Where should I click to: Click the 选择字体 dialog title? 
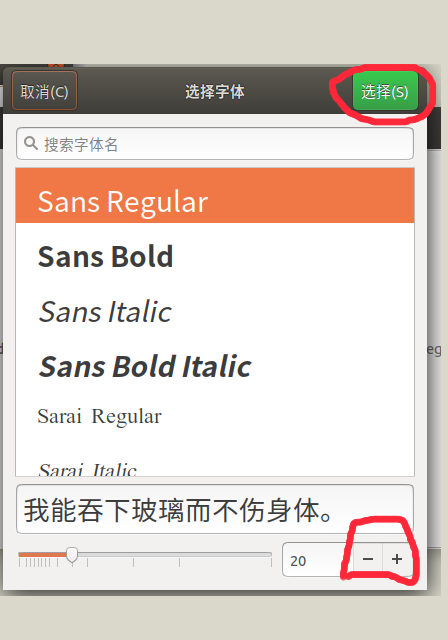pos(215,91)
